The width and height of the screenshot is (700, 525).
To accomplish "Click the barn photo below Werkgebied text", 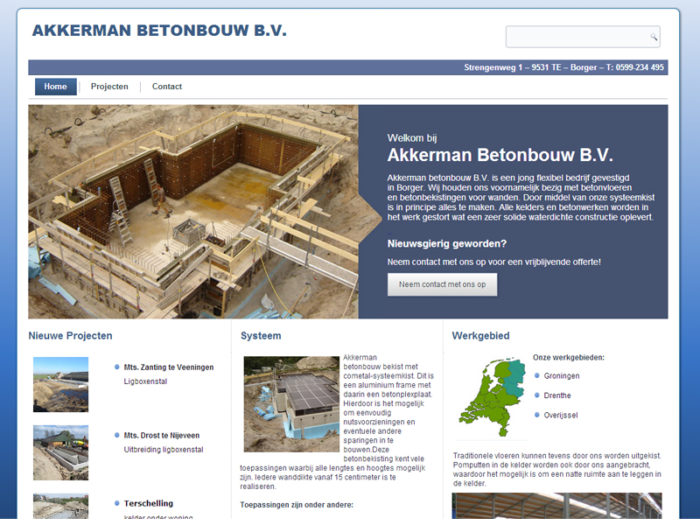I will tap(557, 506).
